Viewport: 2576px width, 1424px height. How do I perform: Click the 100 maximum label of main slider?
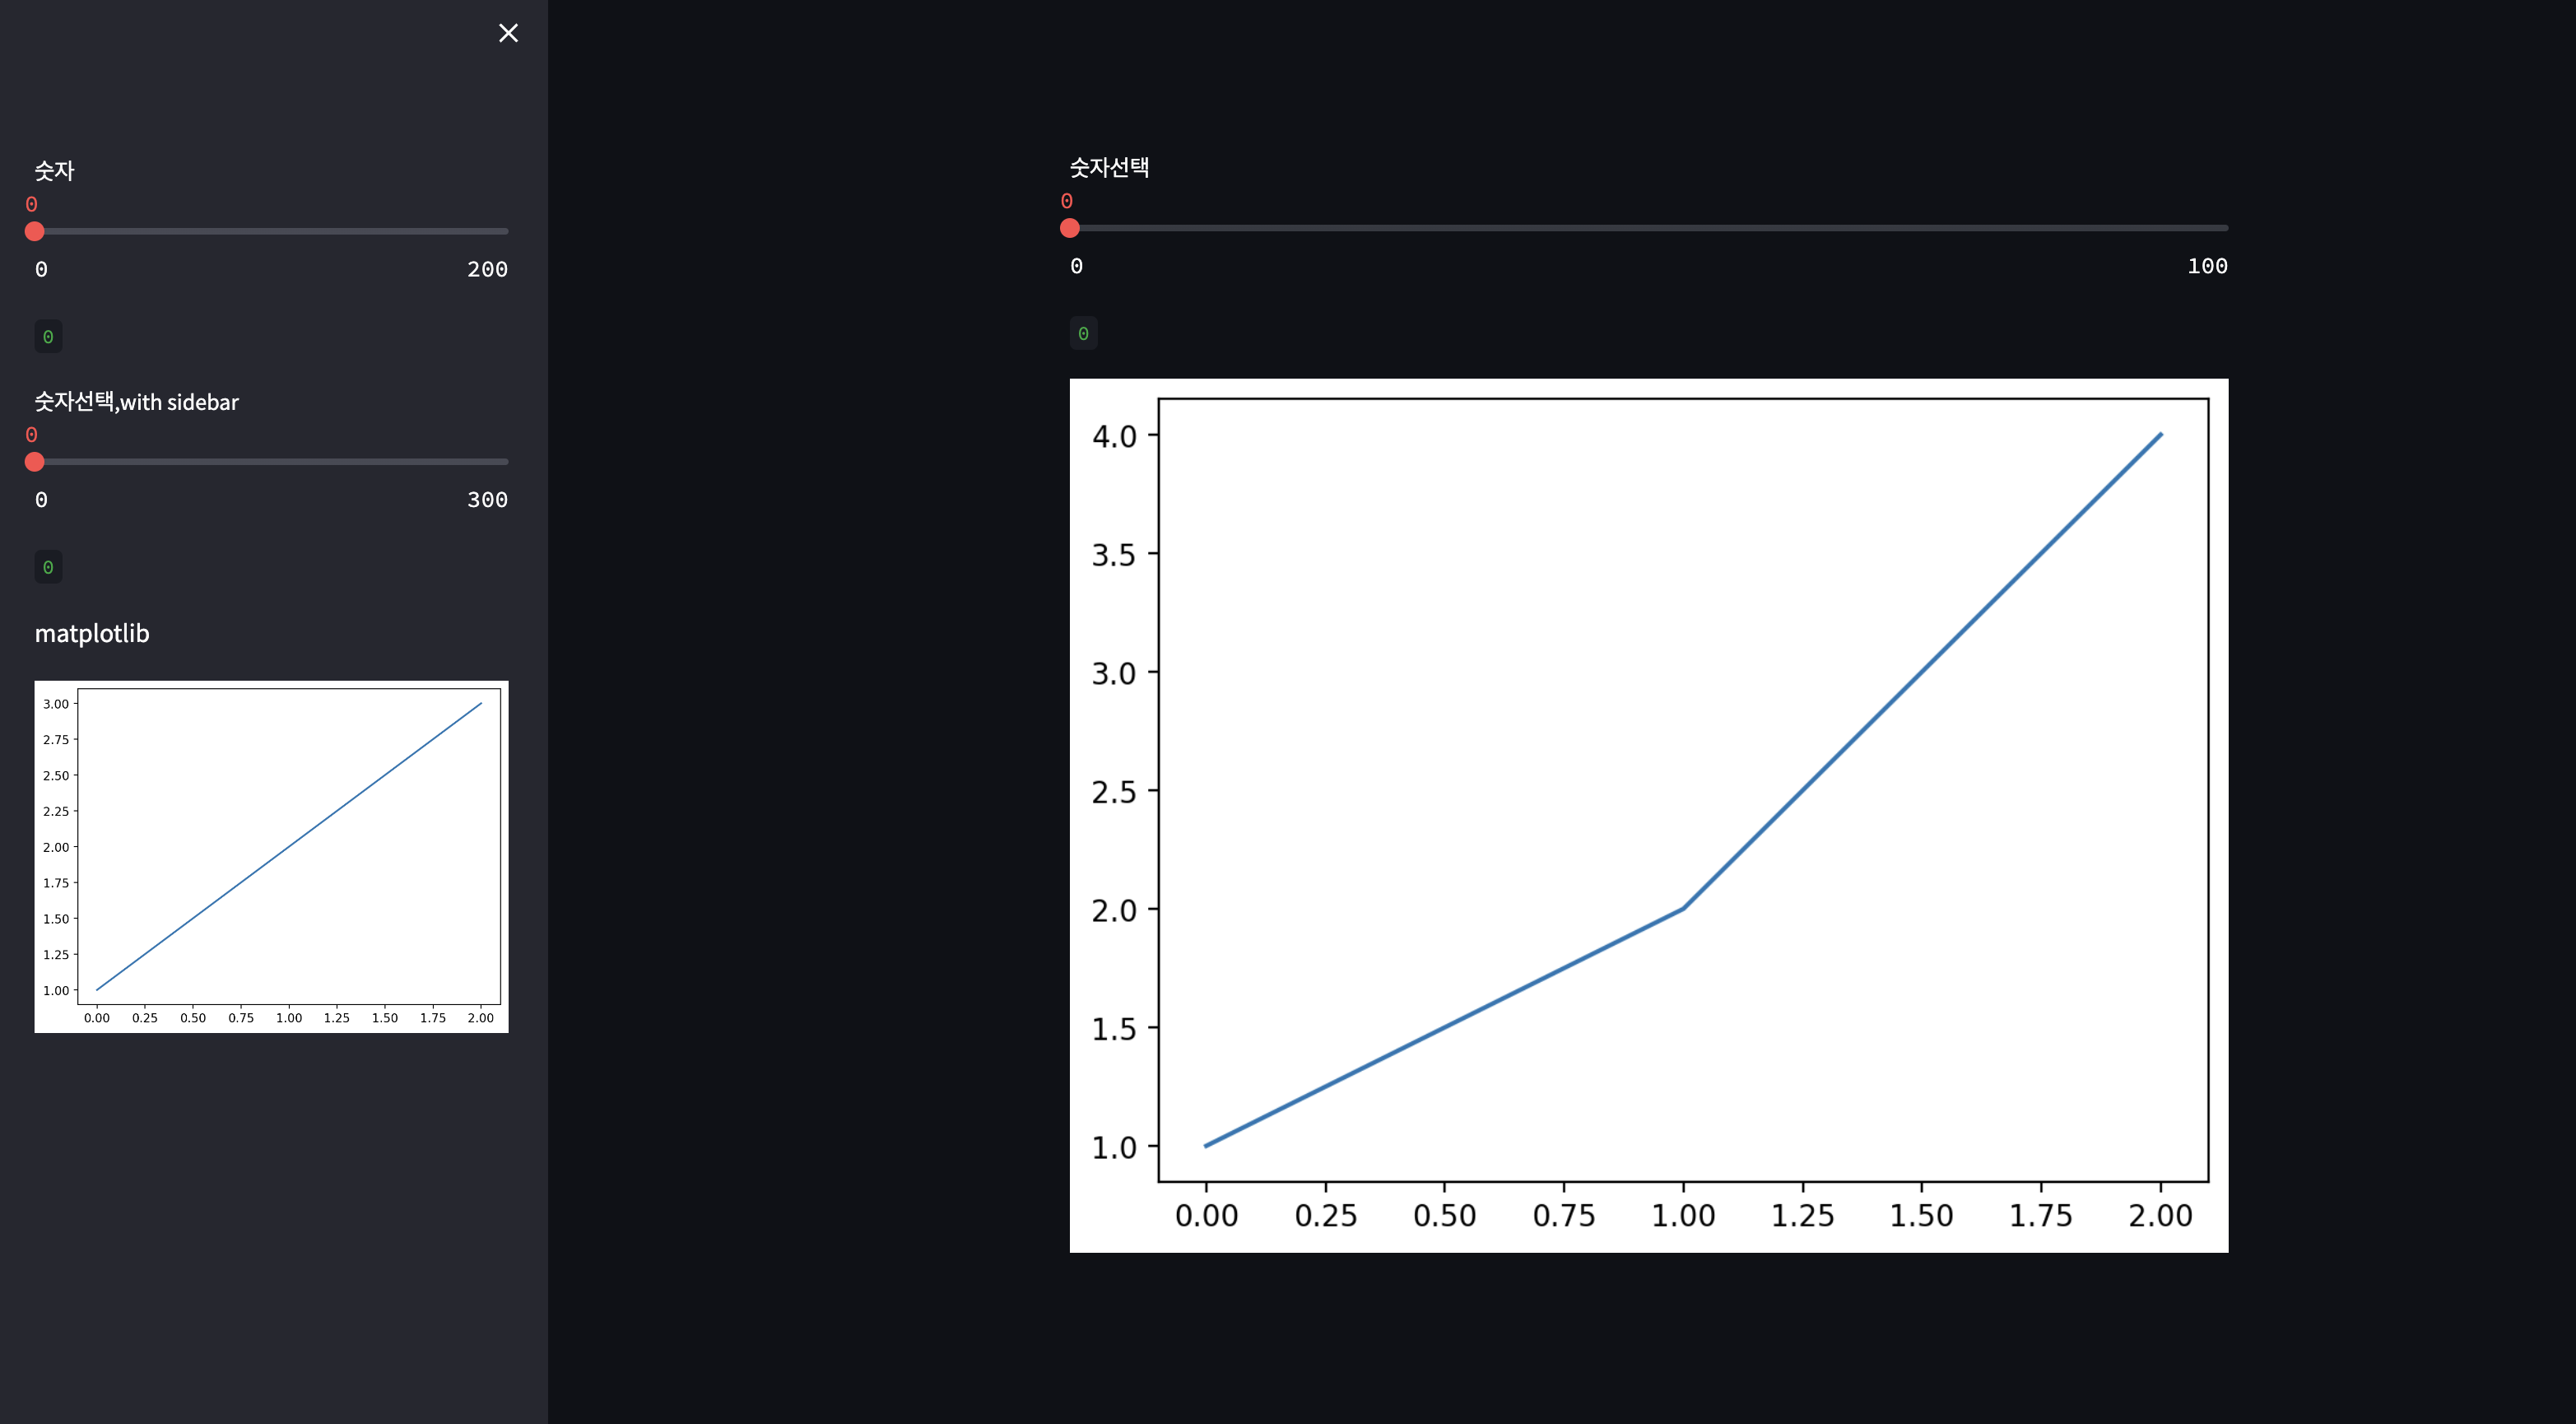[2207, 266]
